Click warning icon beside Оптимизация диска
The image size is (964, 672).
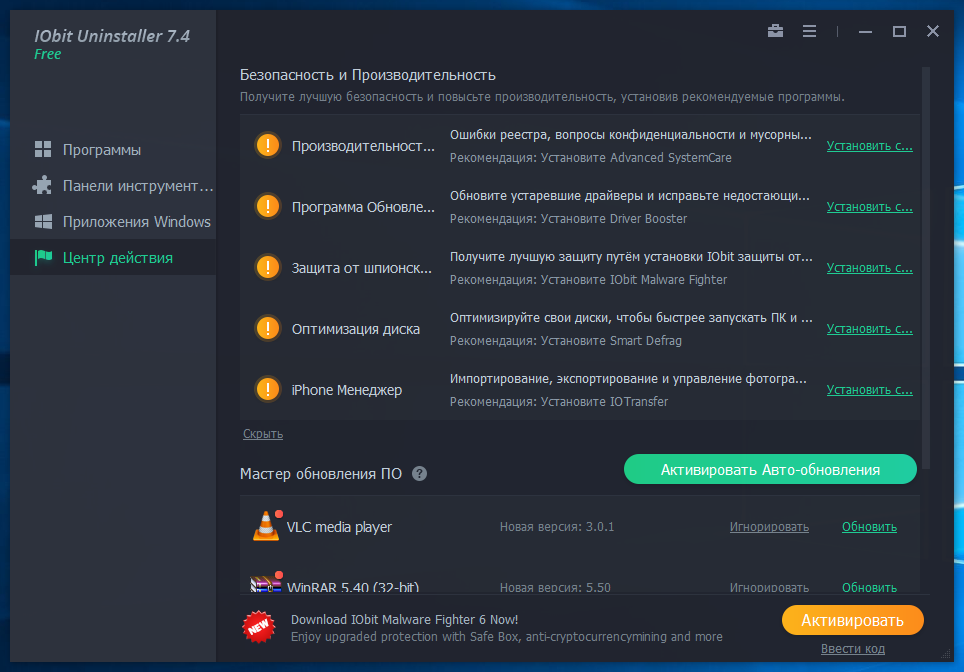coord(268,328)
